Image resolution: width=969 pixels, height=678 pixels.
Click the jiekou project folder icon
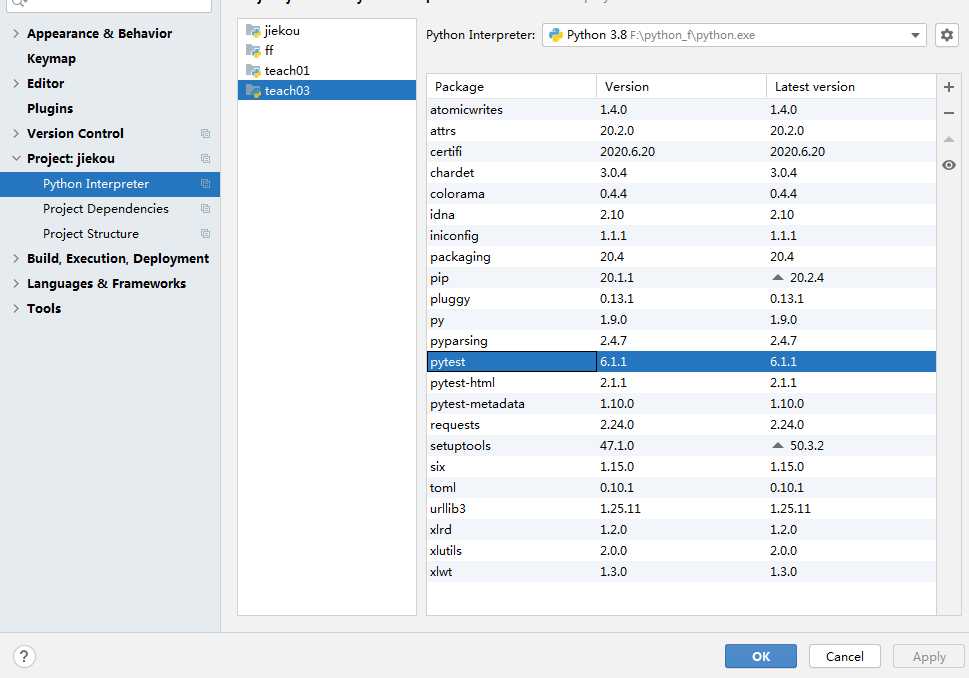253,30
